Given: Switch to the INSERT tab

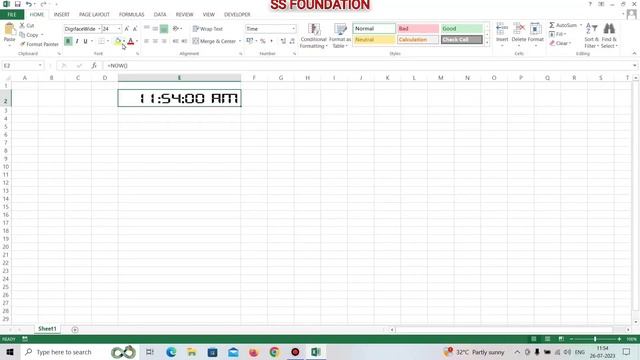Looking at the screenshot, I should point(62,15).
